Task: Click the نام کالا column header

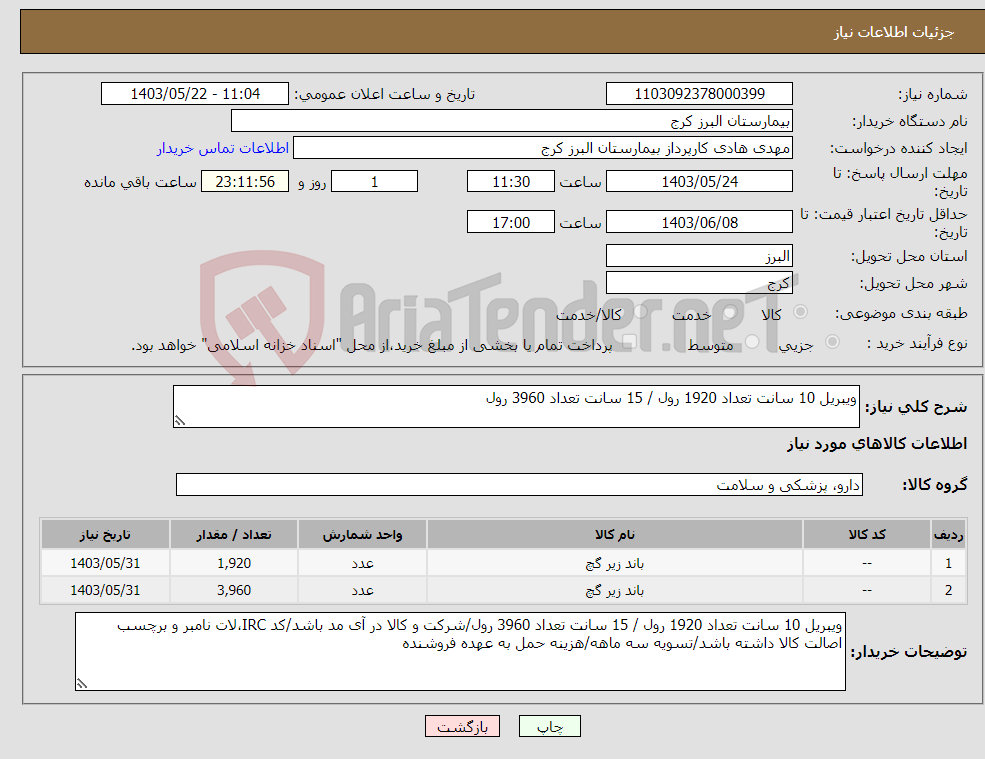Action: (615, 534)
